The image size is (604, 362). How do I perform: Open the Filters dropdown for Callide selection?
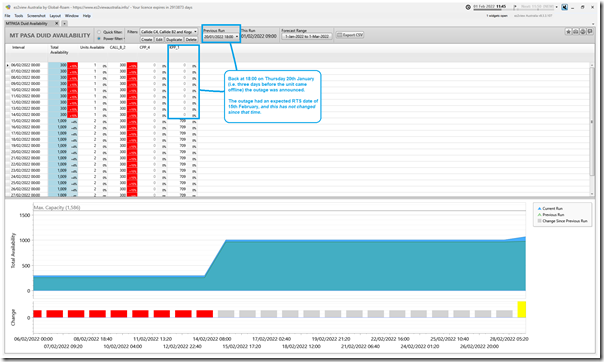(169, 32)
